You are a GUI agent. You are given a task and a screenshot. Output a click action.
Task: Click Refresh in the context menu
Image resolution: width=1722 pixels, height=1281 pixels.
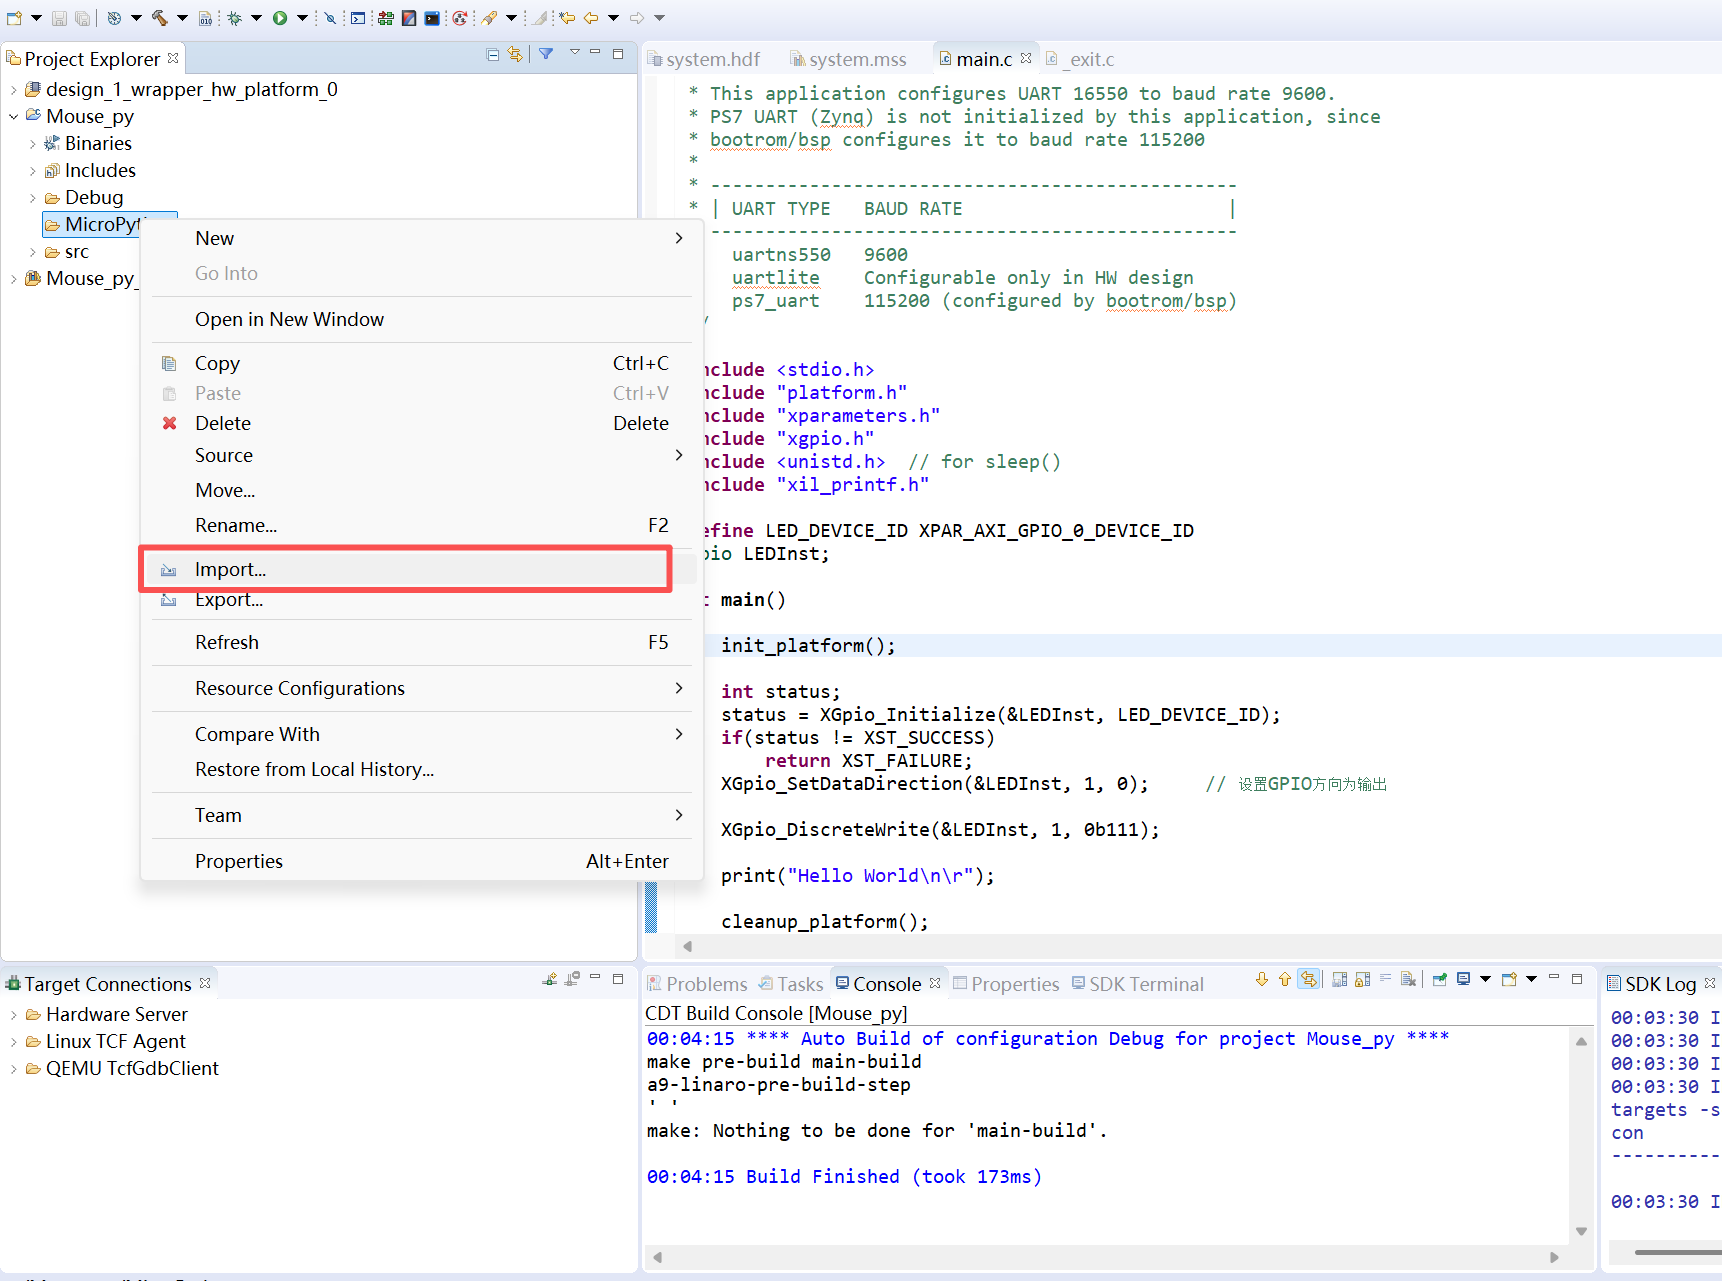pyautogui.click(x=227, y=643)
